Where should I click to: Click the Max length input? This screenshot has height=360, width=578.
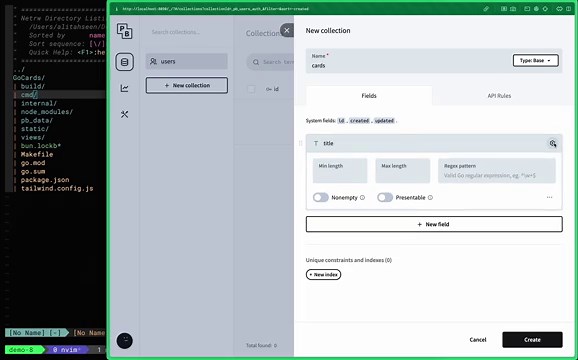[403, 171]
